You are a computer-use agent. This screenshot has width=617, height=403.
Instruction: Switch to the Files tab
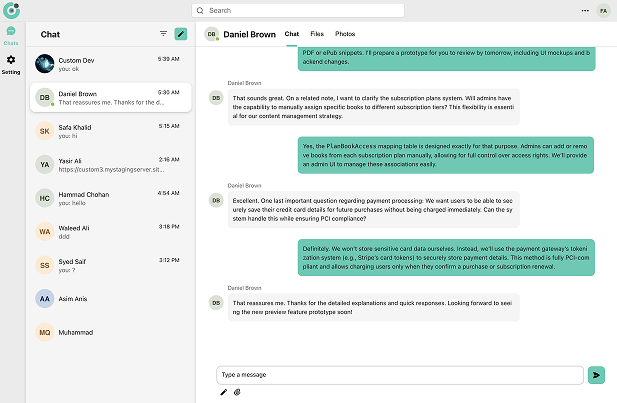coord(318,34)
